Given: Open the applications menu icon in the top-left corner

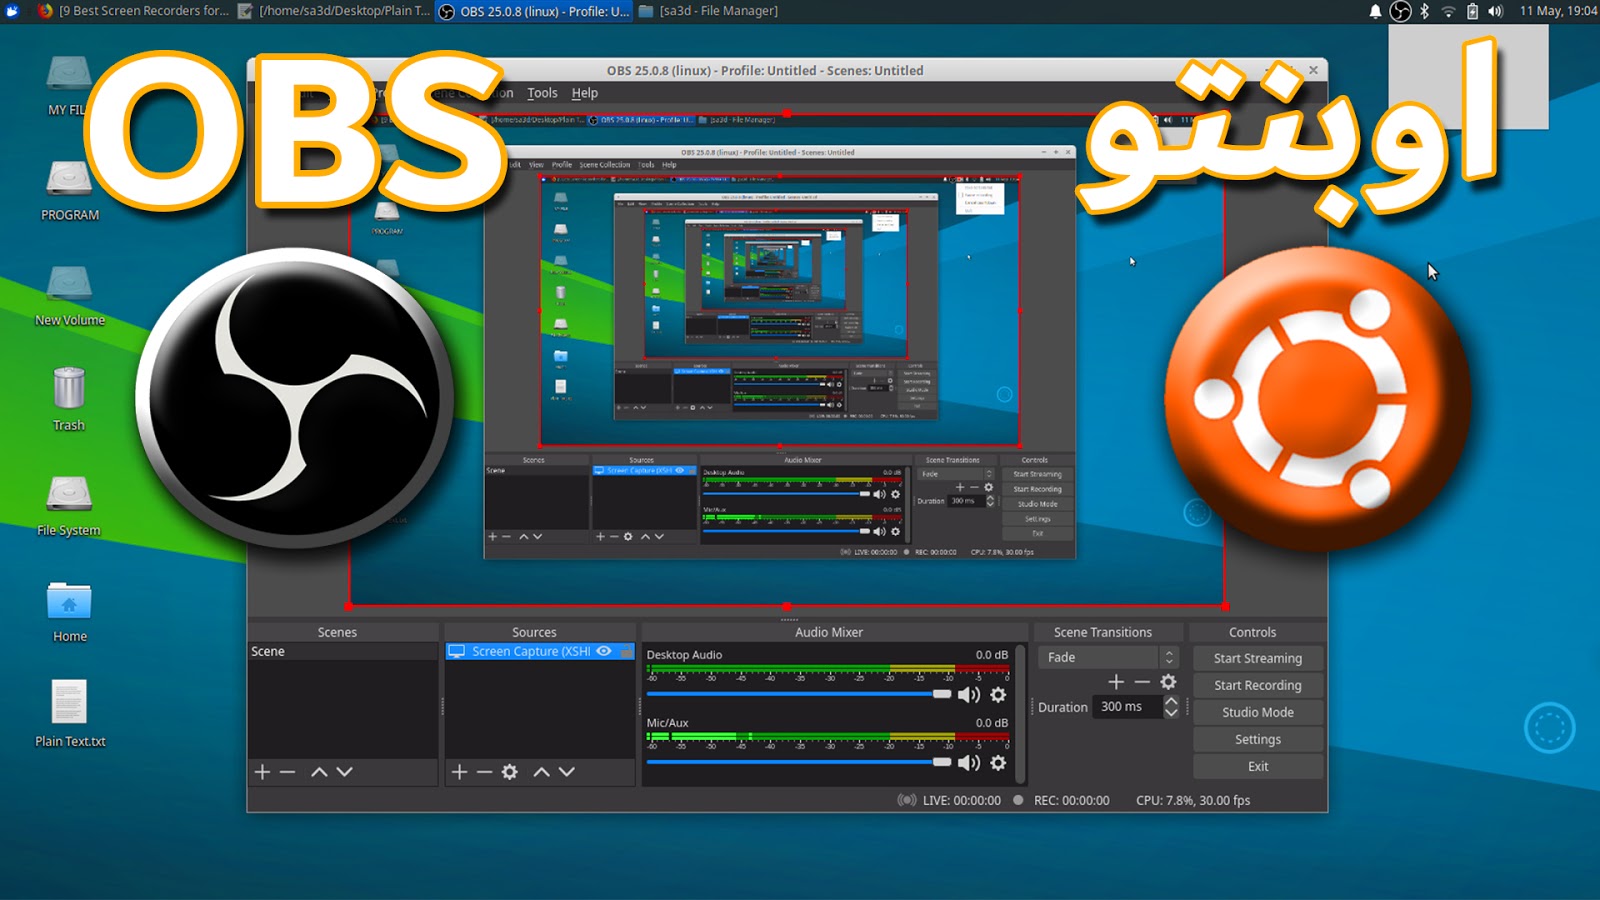Looking at the screenshot, I should [x=12, y=11].
